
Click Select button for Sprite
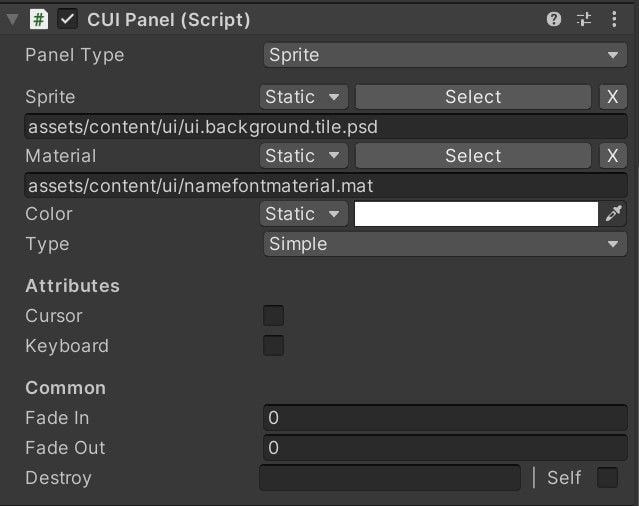tap(473, 97)
